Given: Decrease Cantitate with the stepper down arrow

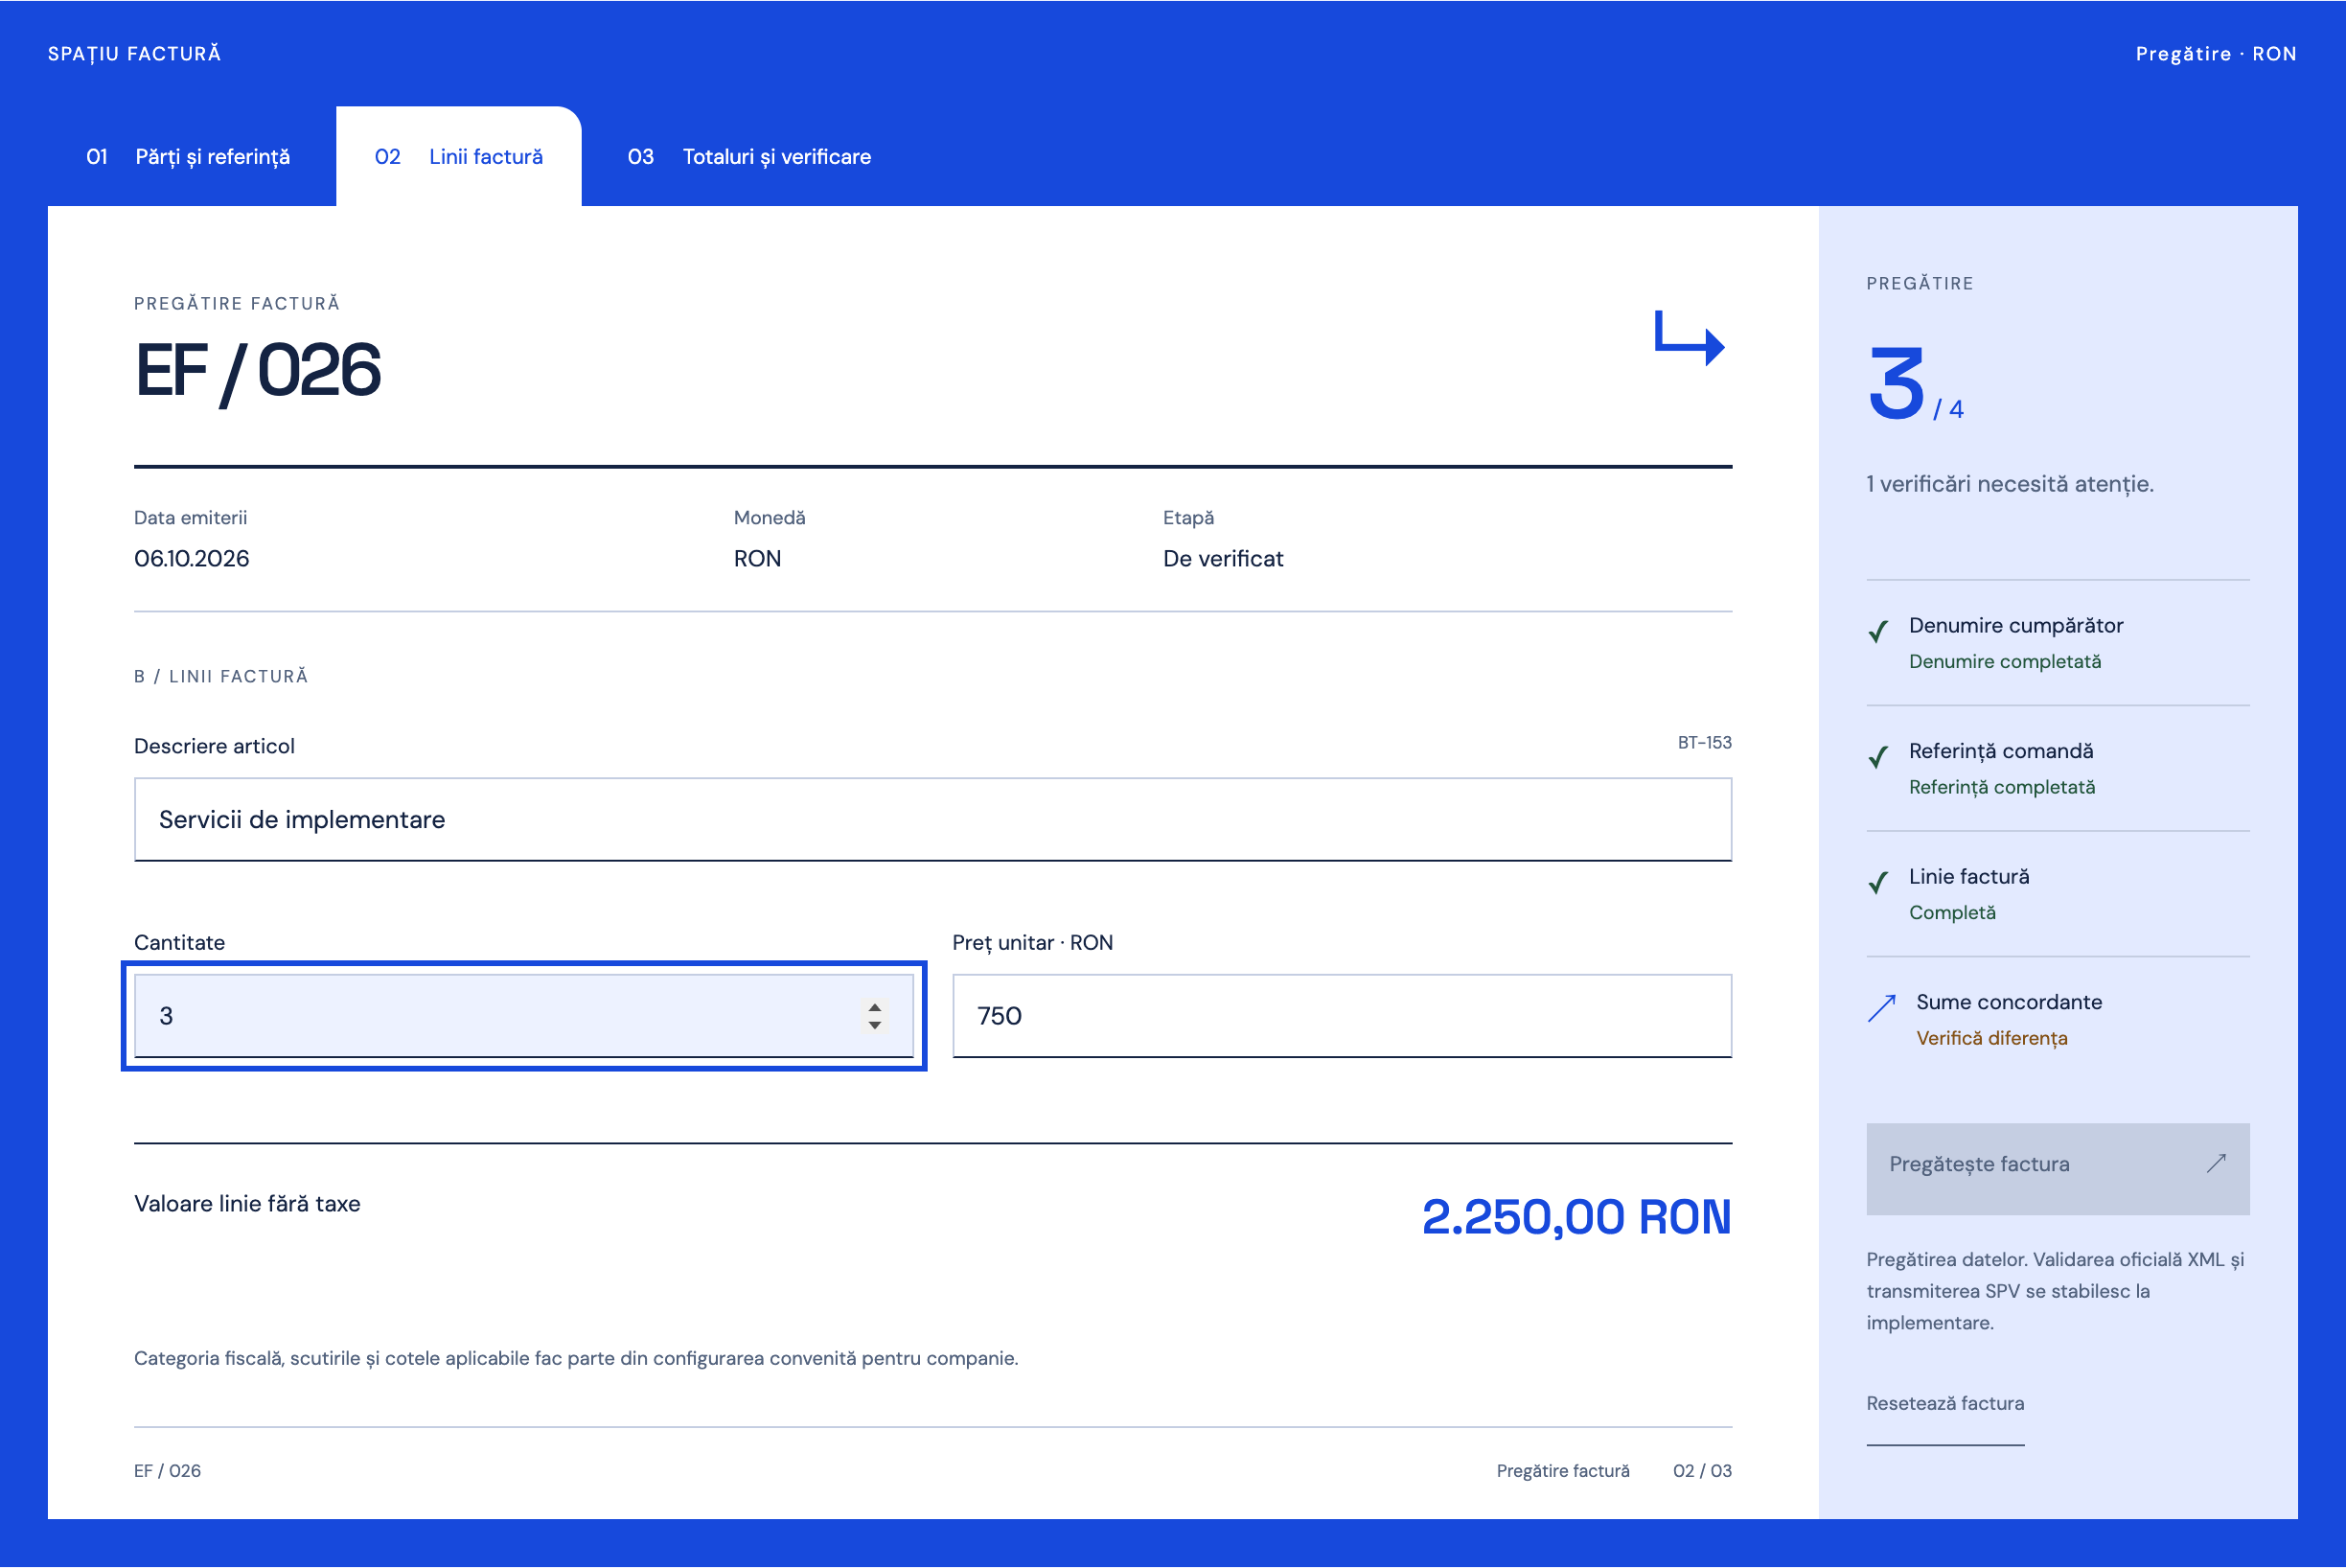Looking at the screenshot, I should tap(875, 1025).
